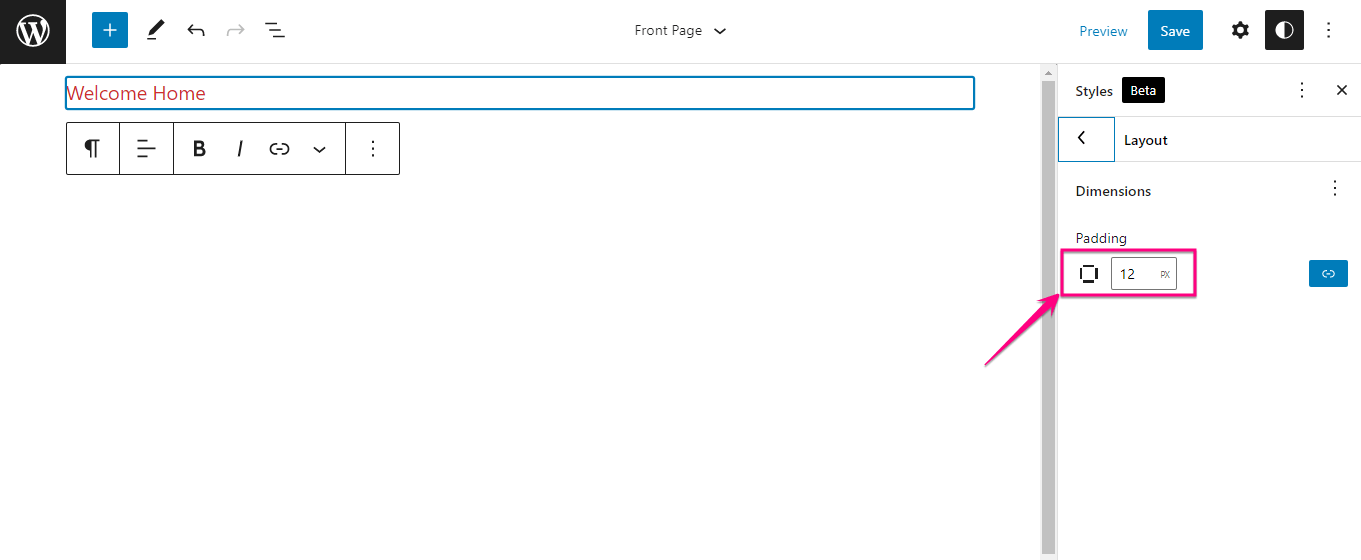The width and height of the screenshot is (1361, 560).
Task: Redo the last change
Action: 236,30
